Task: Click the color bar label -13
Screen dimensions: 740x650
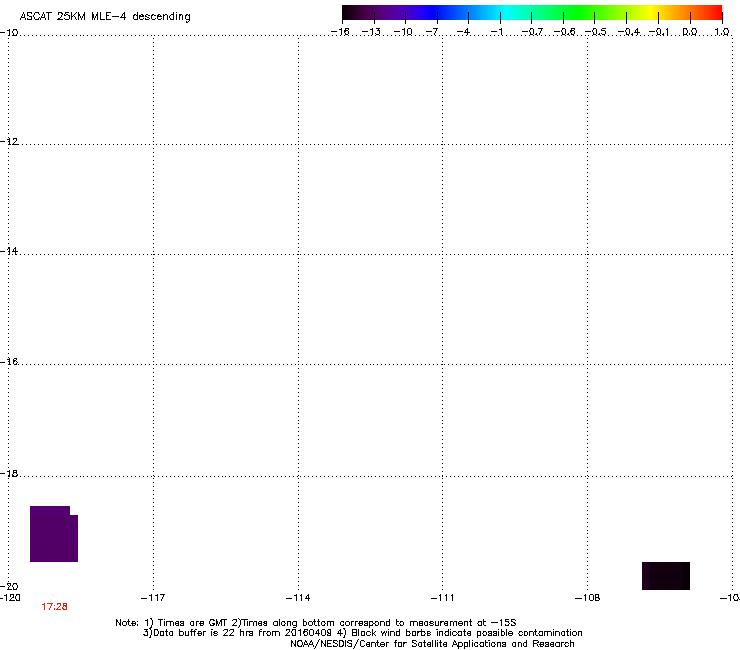Action: click(x=371, y=32)
